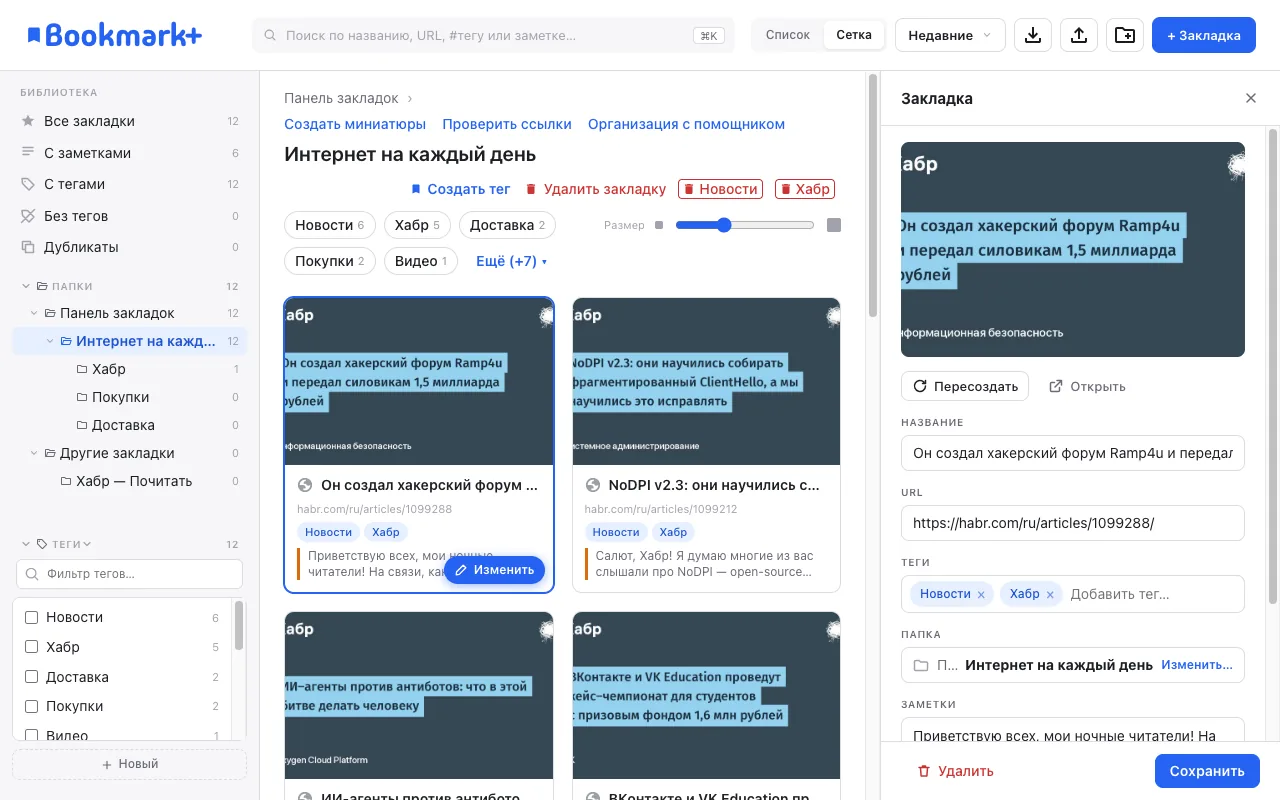Click the small thumbnail size square icon
The image size is (1280, 800).
(659, 225)
